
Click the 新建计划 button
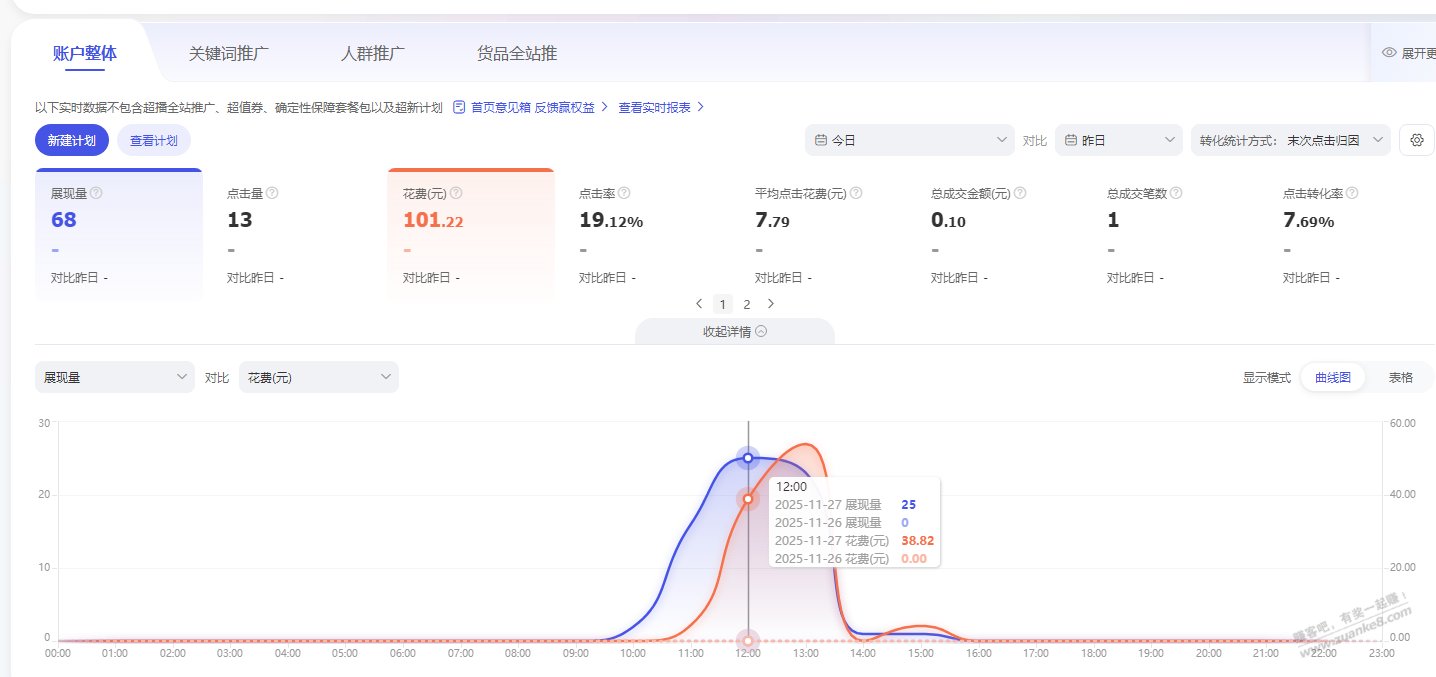click(x=72, y=141)
